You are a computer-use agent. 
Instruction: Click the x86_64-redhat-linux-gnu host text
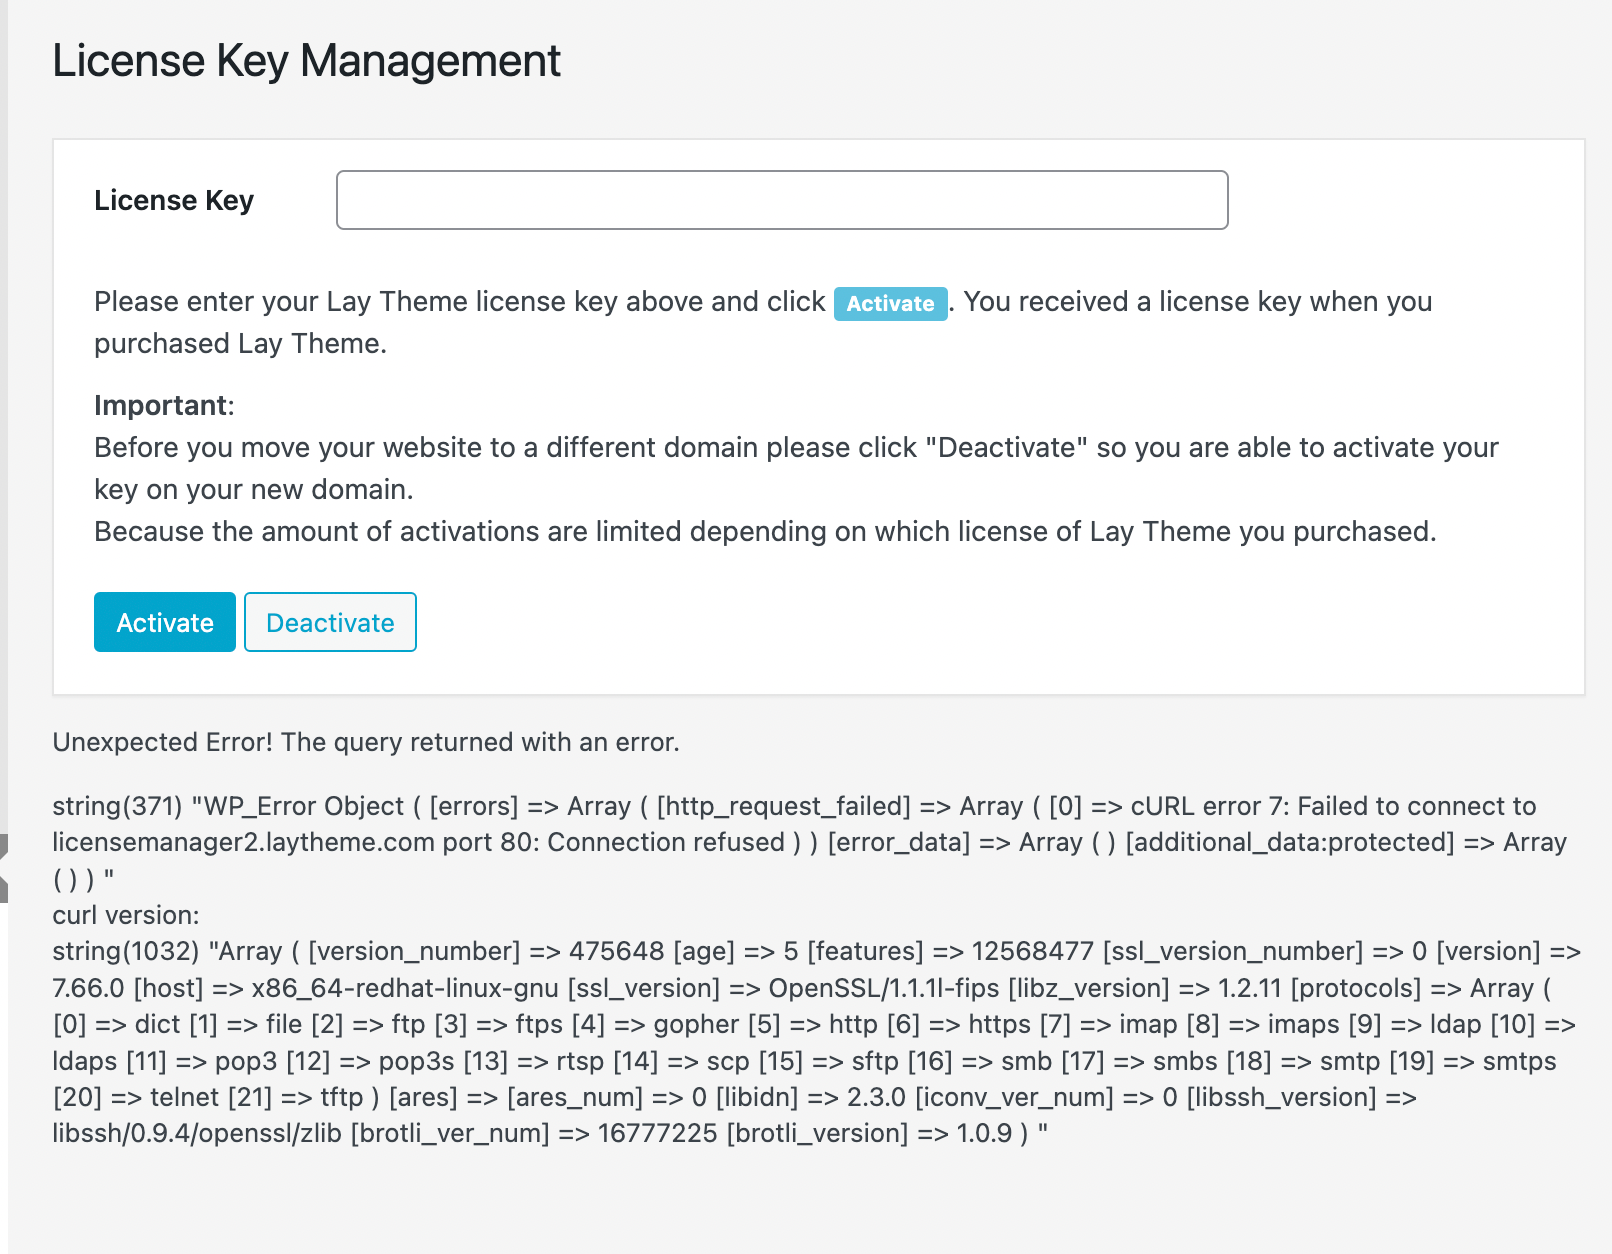point(405,988)
